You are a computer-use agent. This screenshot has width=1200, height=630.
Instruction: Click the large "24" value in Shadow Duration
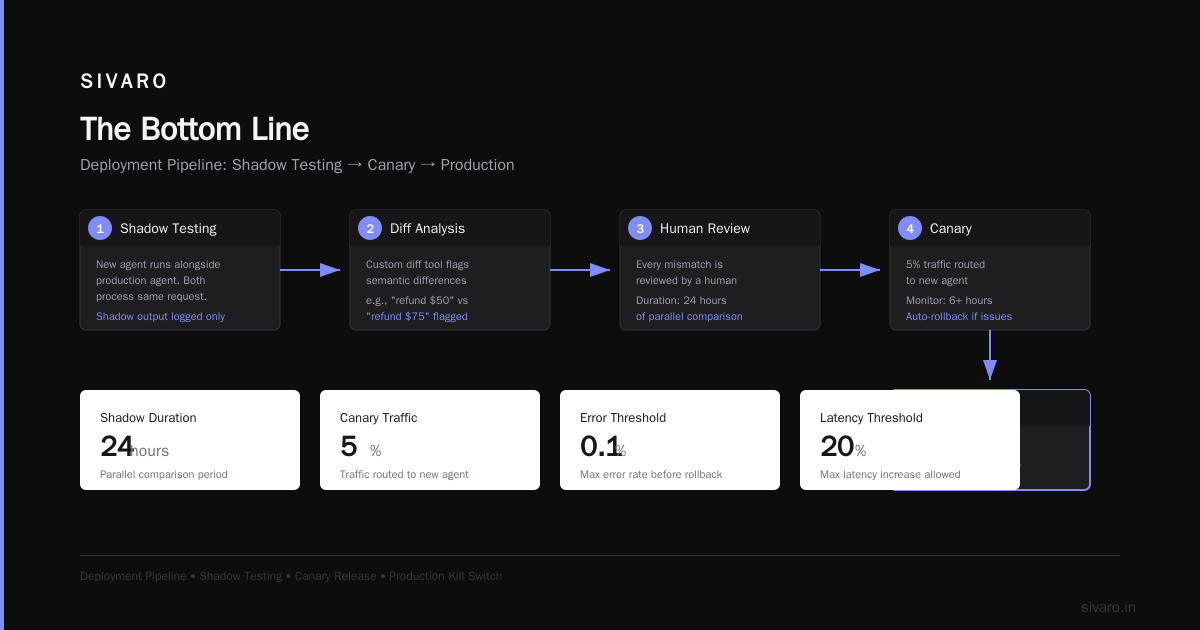pos(116,446)
